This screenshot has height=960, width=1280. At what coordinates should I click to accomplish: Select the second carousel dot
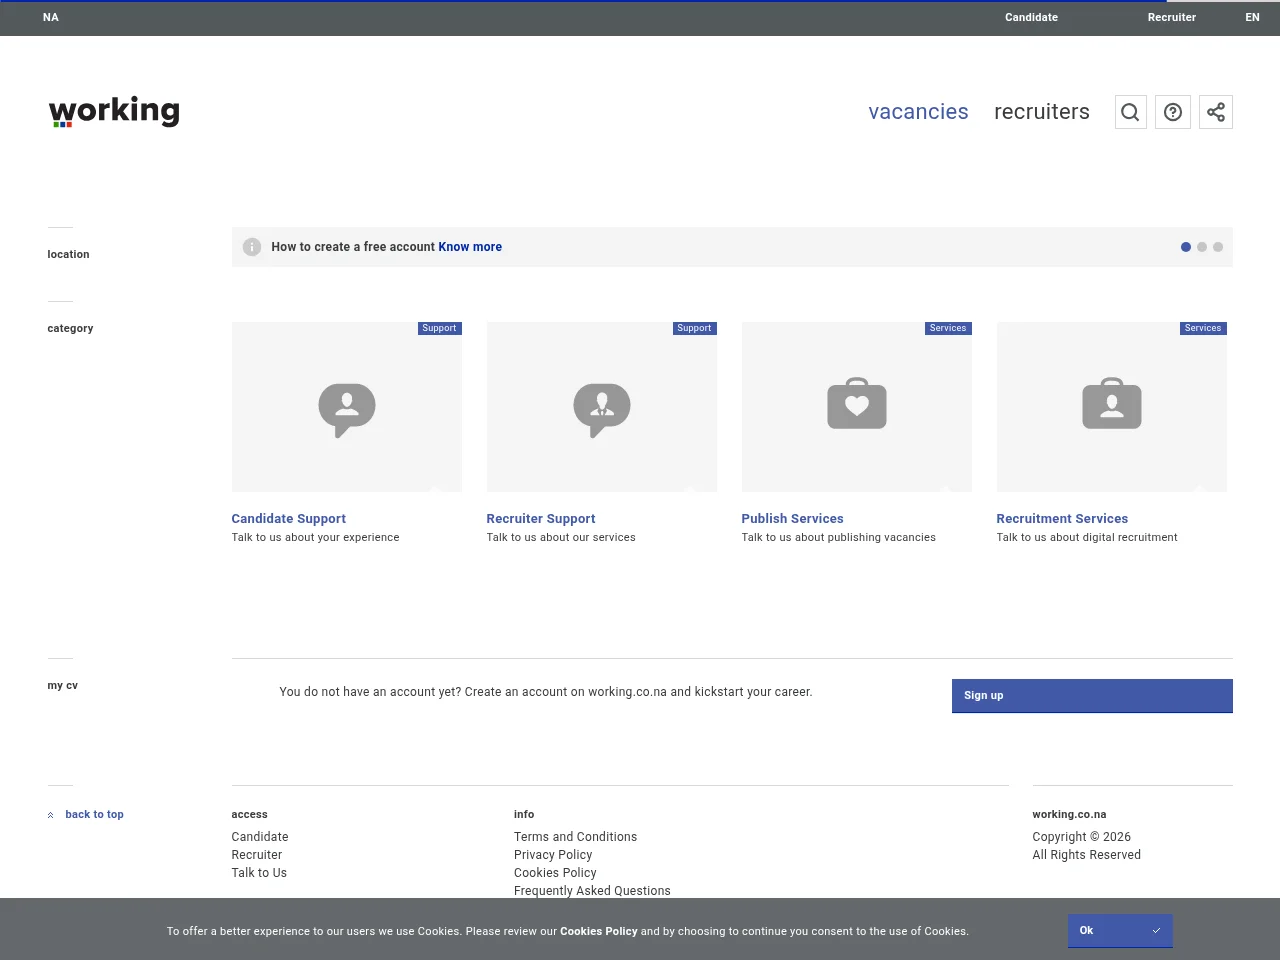point(1202,247)
